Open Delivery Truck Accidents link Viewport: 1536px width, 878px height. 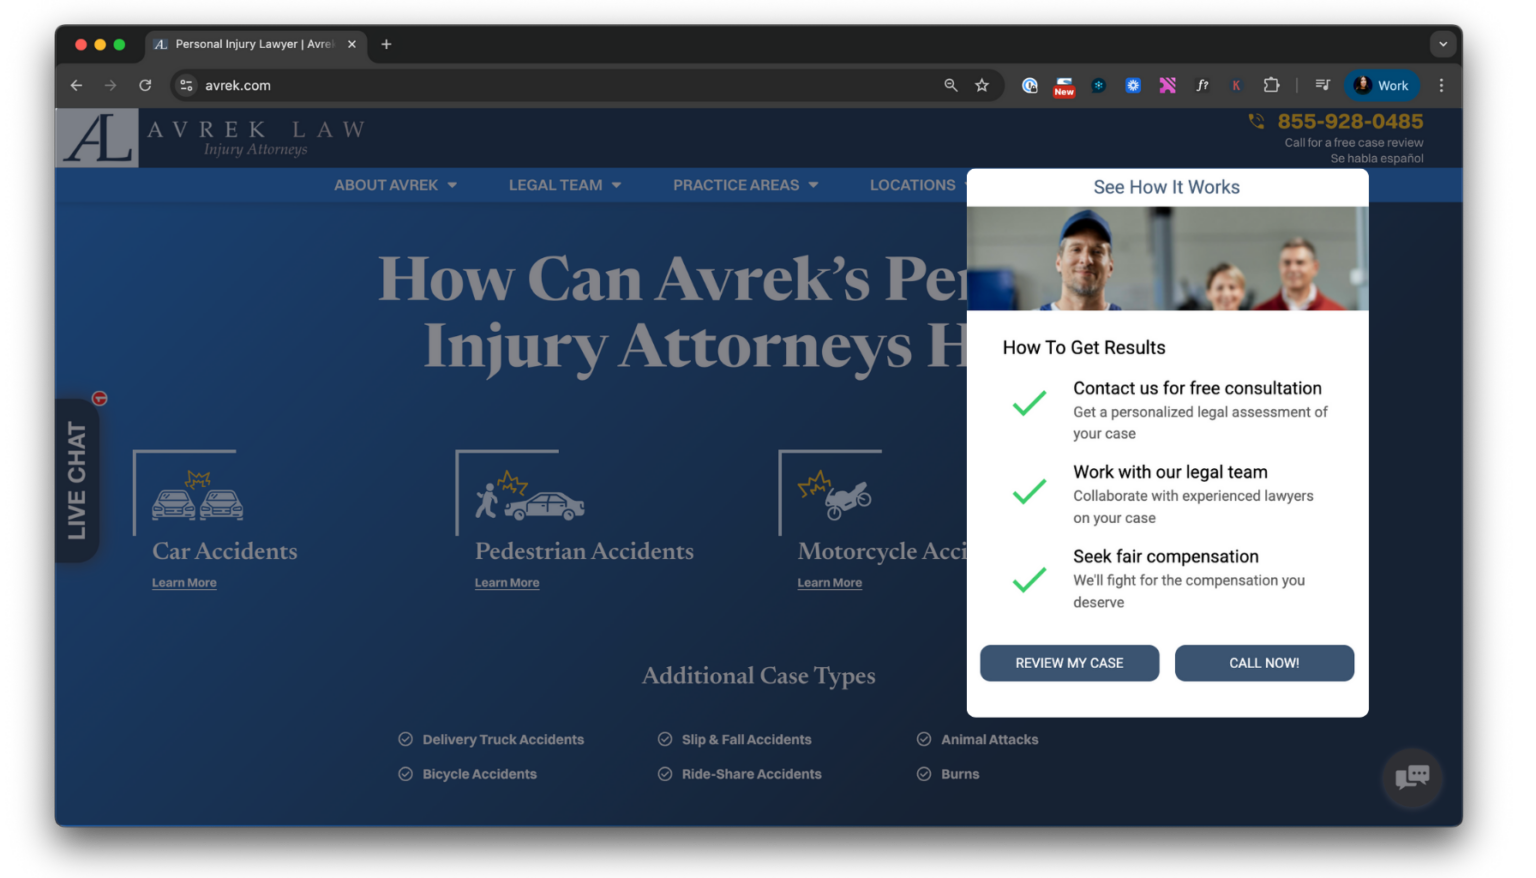click(503, 740)
